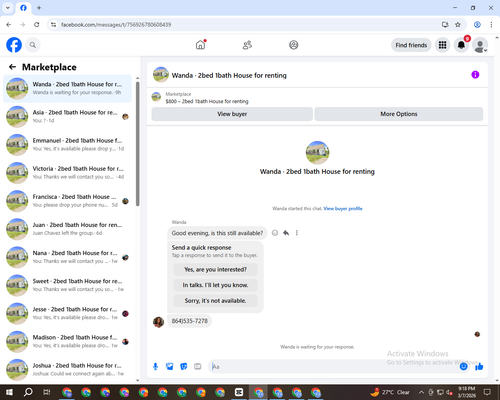Open the Facebook logo home link
The height and width of the screenshot is (400, 500).
coord(14,45)
